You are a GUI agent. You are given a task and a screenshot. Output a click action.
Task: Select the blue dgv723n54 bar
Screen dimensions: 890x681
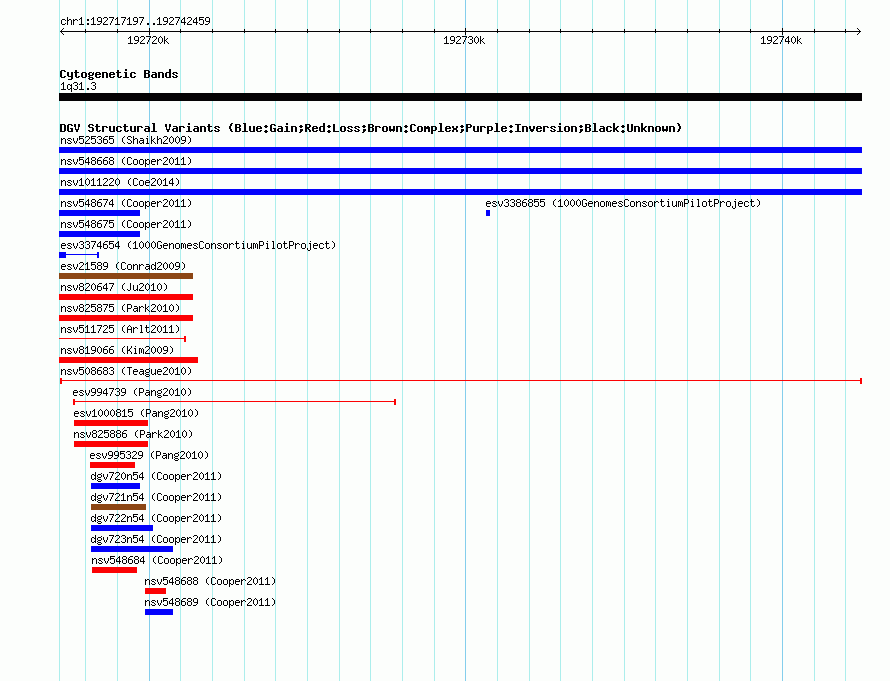click(x=132, y=549)
